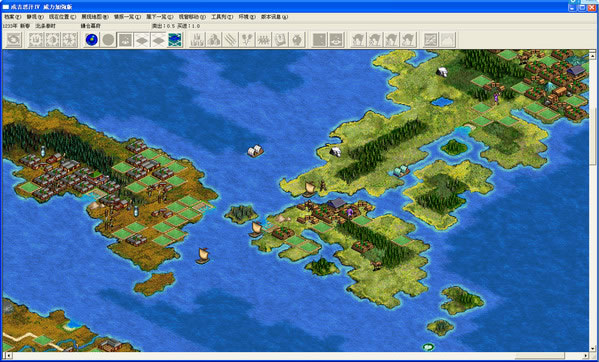Click the blue globe world map icon
The image size is (599, 362).
(x=91, y=40)
